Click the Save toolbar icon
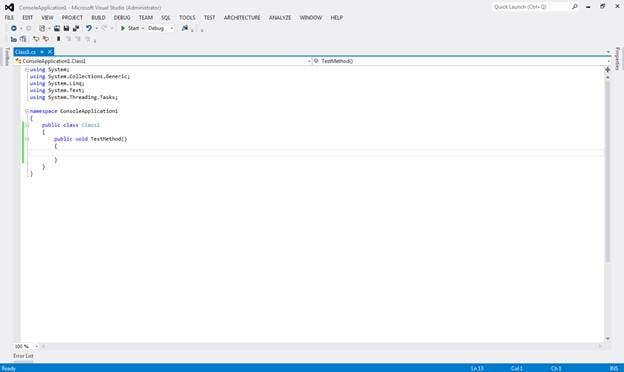 click(x=66, y=28)
